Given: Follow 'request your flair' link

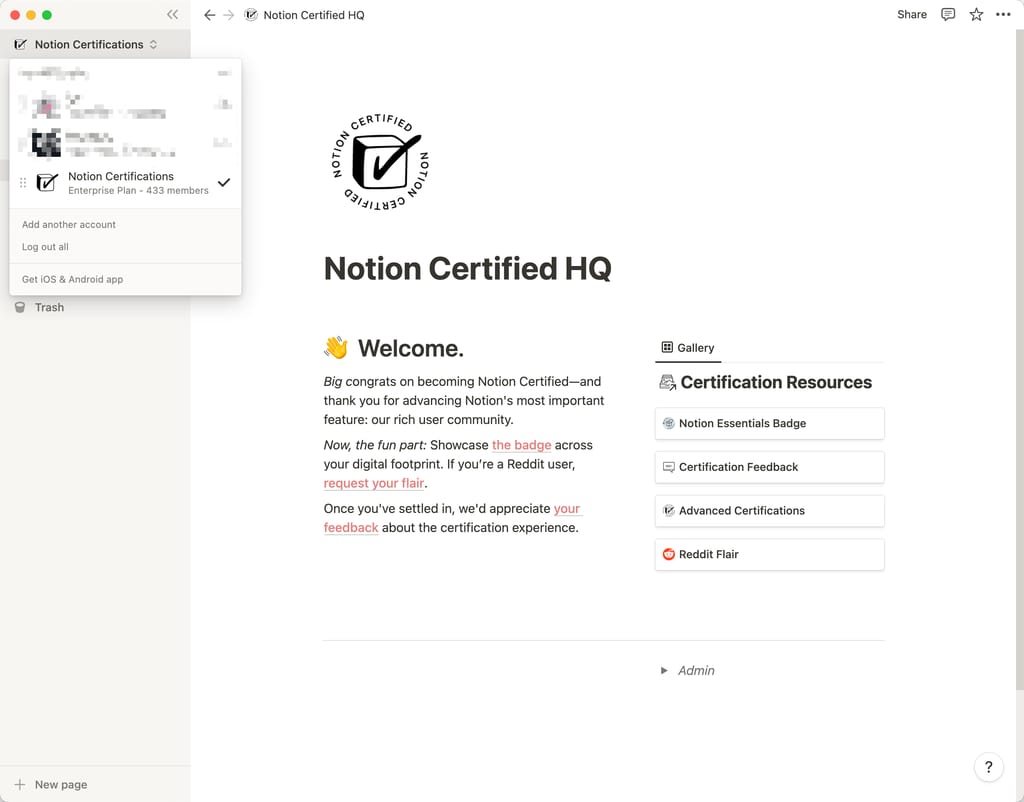Looking at the screenshot, I should point(374,483).
